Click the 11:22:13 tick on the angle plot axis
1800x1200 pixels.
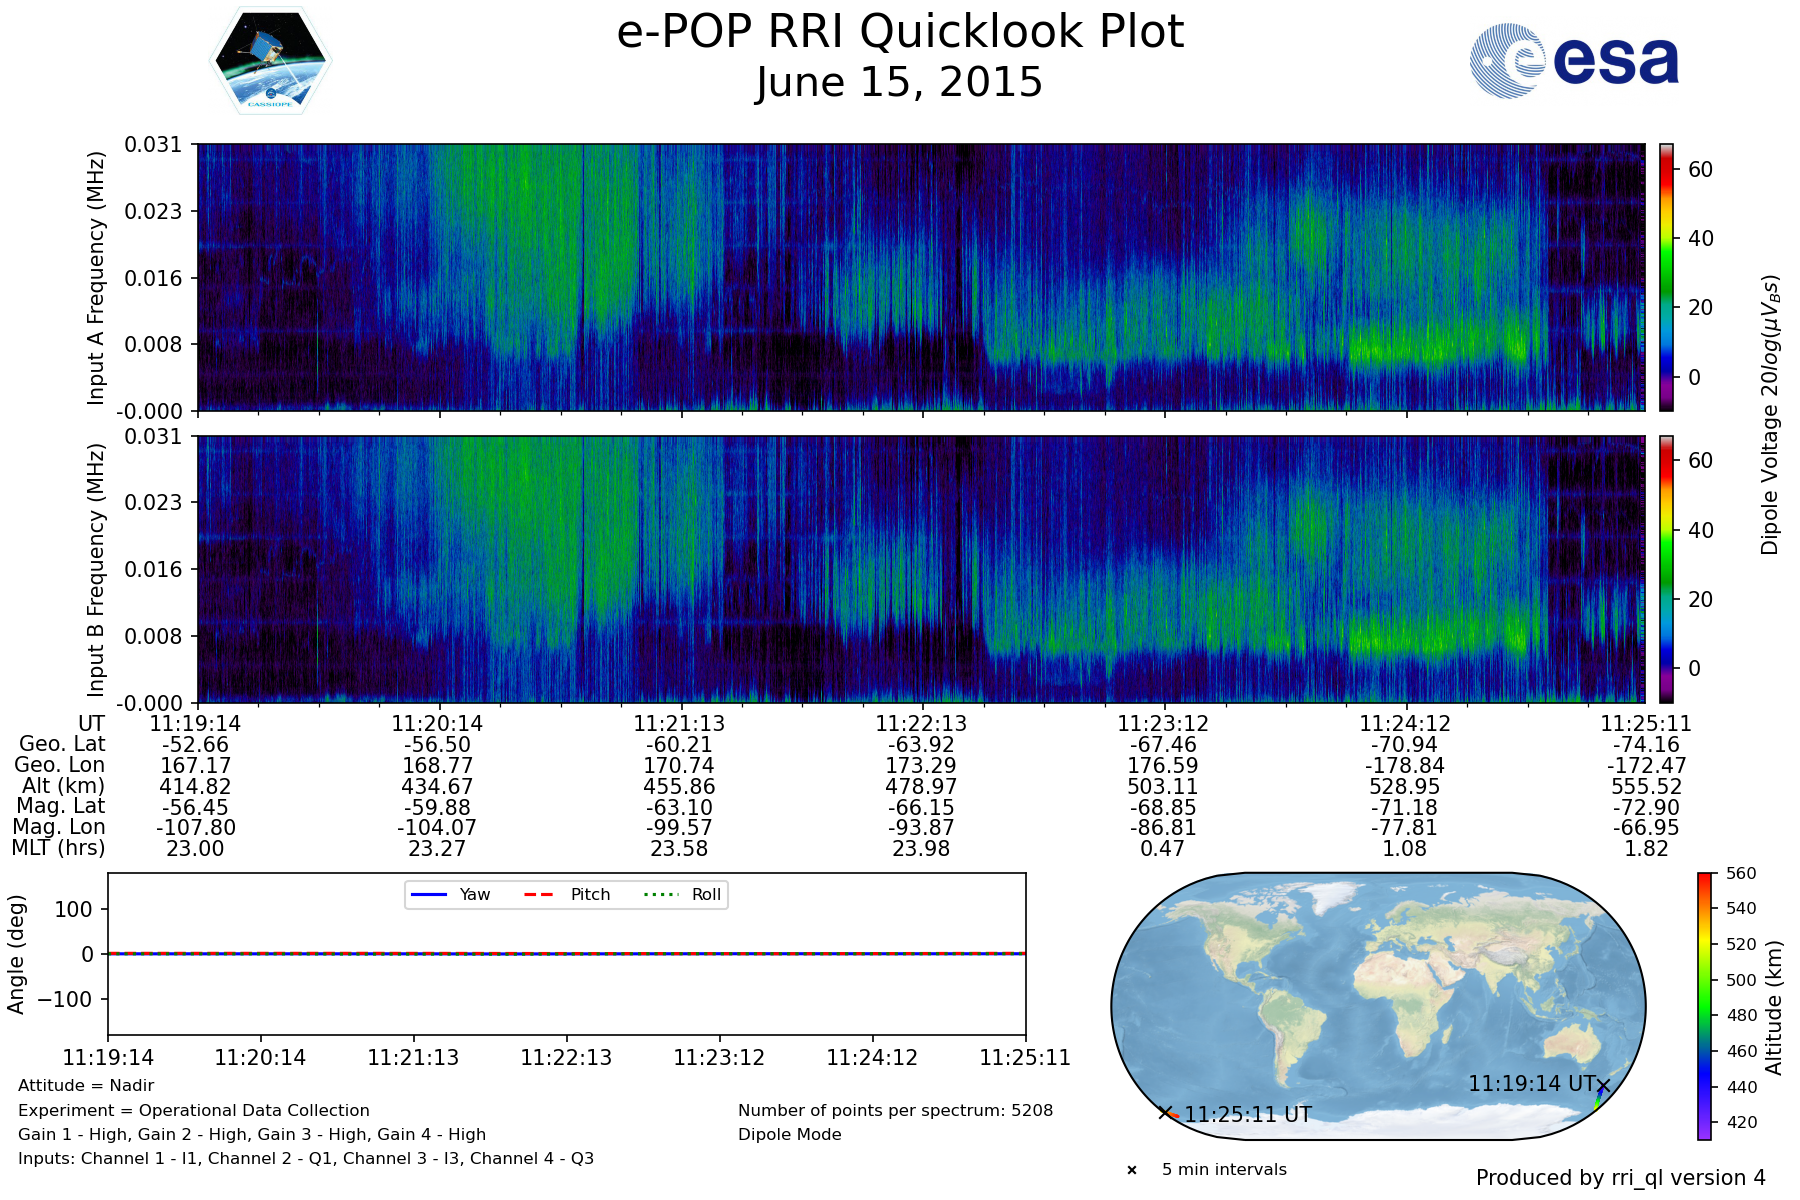[x=566, y=1057]
